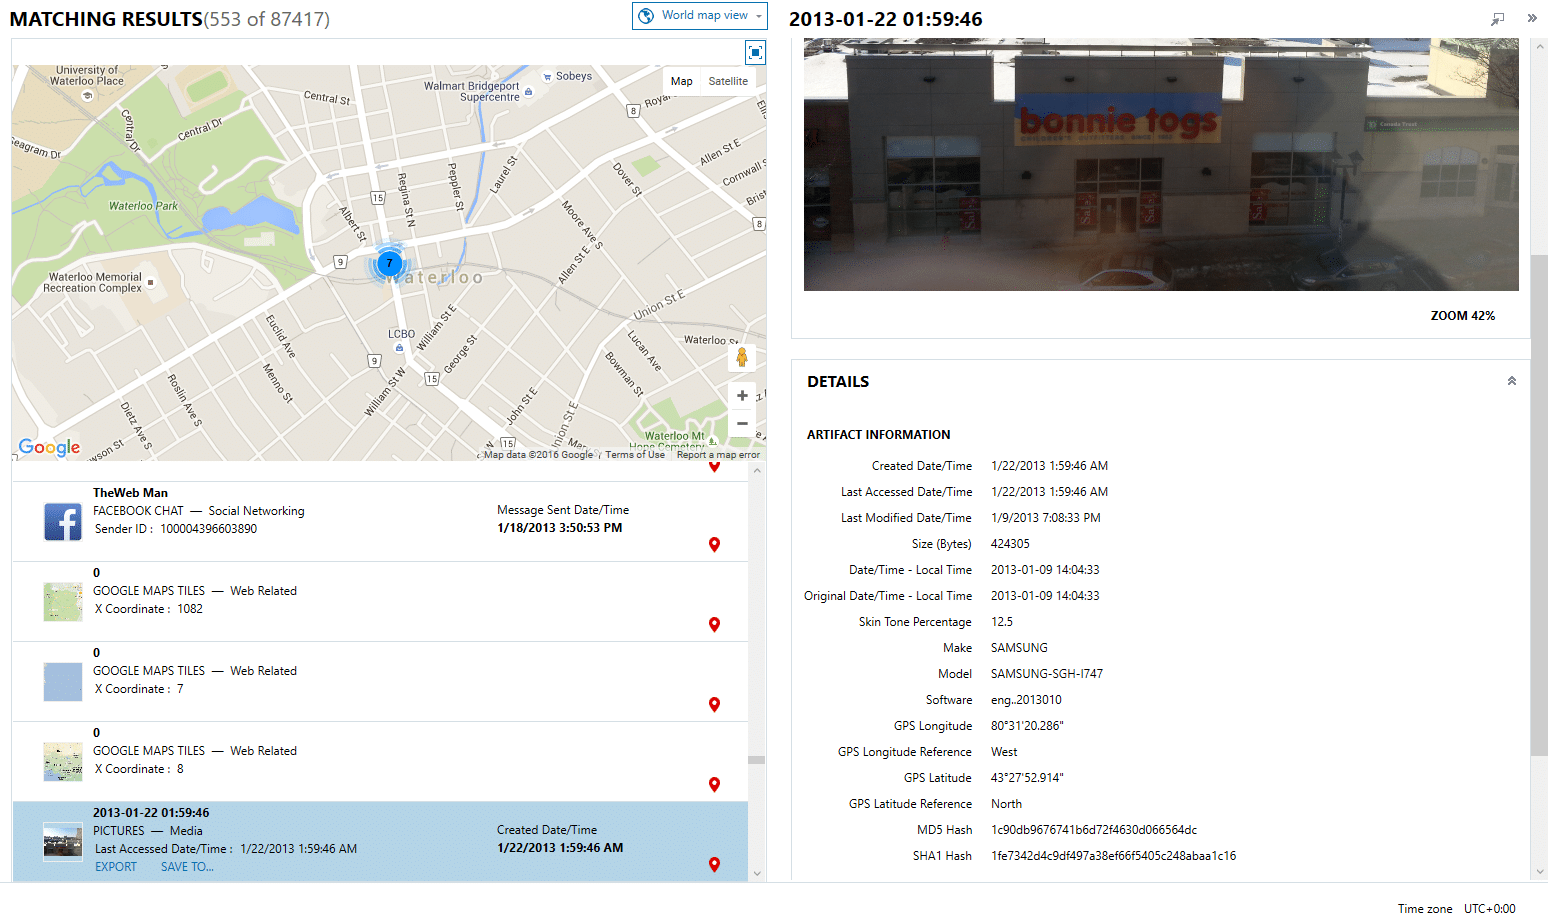Pop out the details panel in new window
Image resolution: width=1548 pixels, height=922 pixels.
click(x=1497, y=19)
